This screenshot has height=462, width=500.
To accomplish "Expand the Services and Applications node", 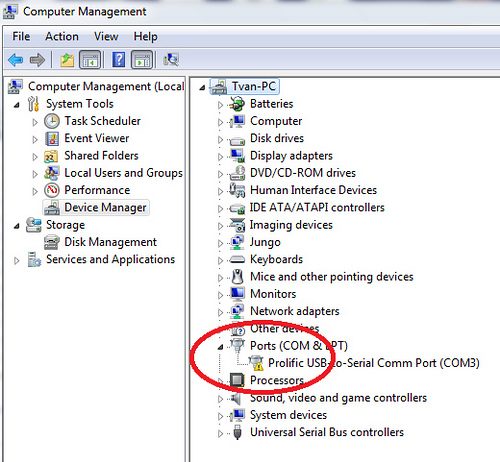I will [x=17, y=260].
